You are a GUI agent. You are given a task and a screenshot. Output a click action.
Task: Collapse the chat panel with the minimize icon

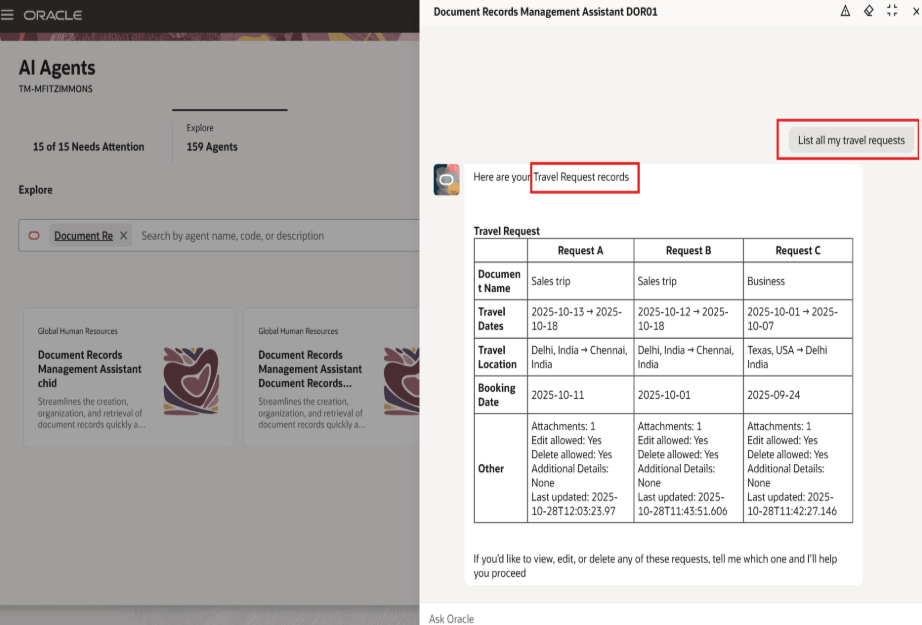point(892,11)
